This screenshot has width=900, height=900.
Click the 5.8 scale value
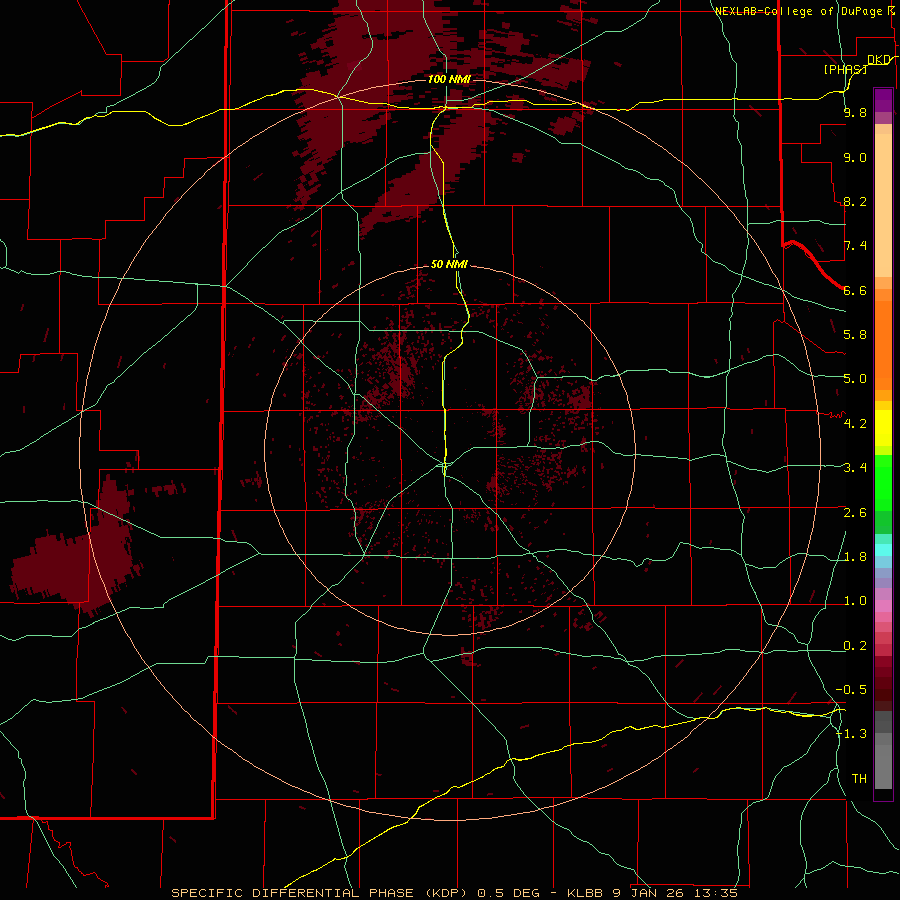855,335
